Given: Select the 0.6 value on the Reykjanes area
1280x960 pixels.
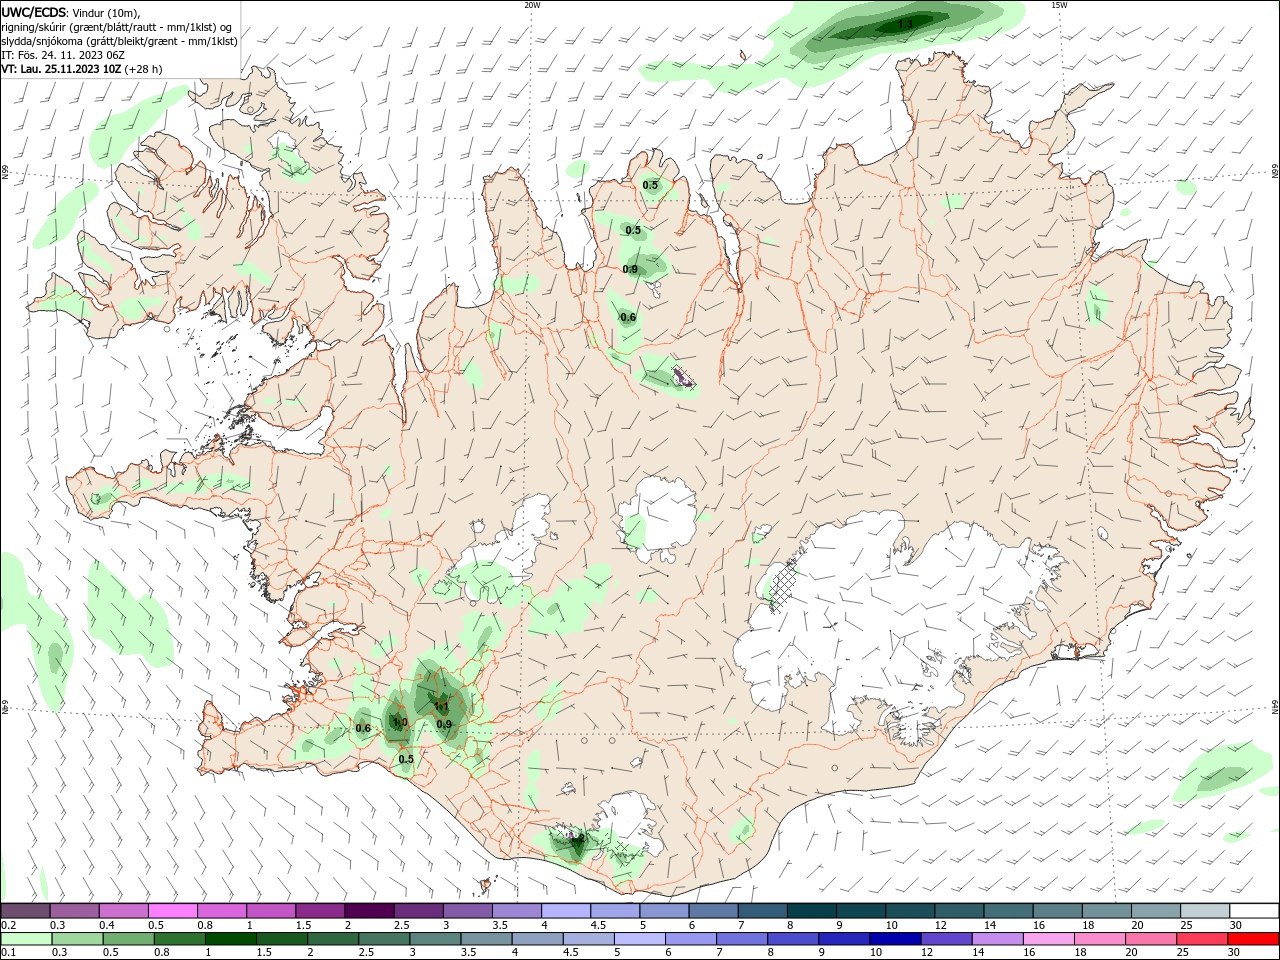Looking at the screenshot, I should [363, 728].
